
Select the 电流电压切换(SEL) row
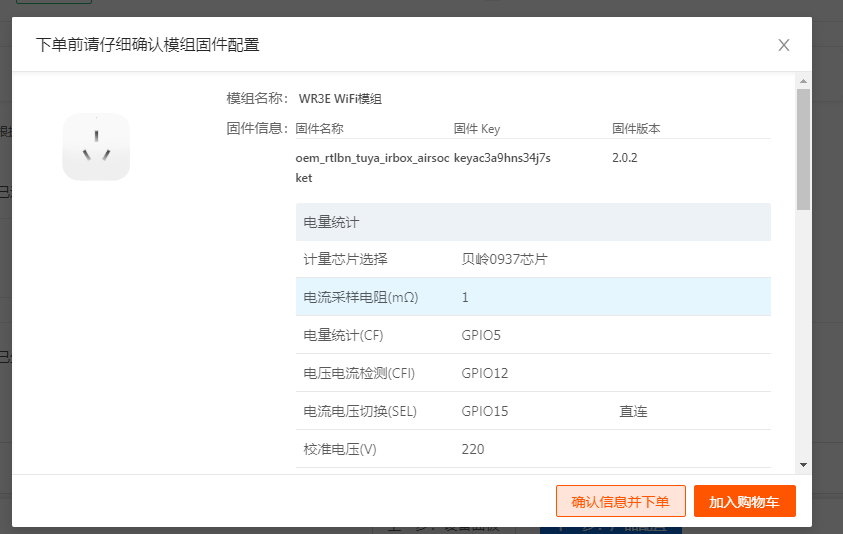point(533,411)
